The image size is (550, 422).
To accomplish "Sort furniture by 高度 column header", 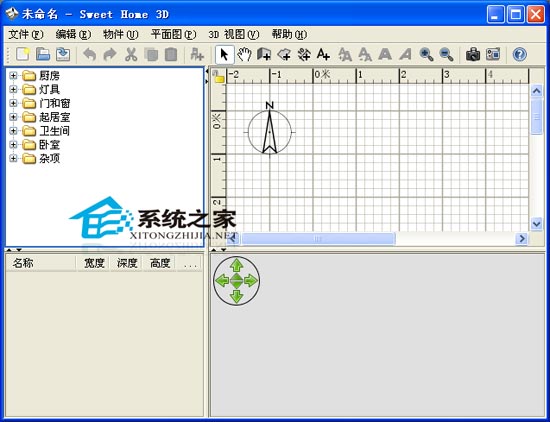I will [160, 263].
